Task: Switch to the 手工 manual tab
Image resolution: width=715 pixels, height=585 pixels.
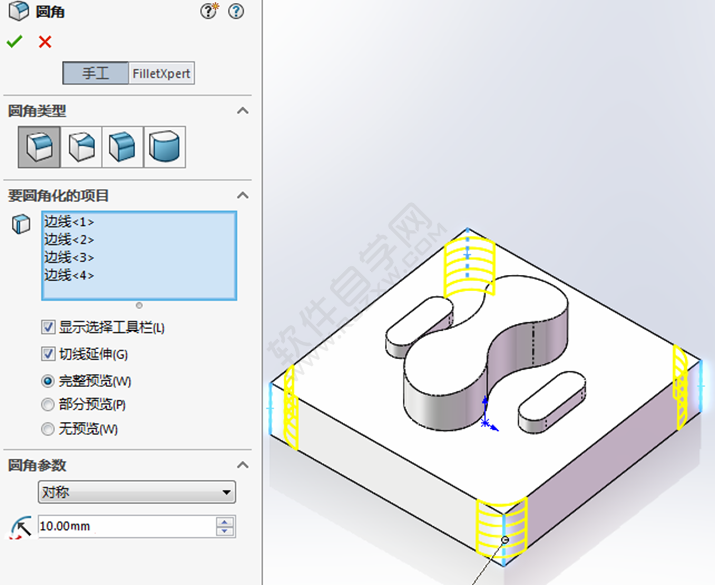Action: 95,73
